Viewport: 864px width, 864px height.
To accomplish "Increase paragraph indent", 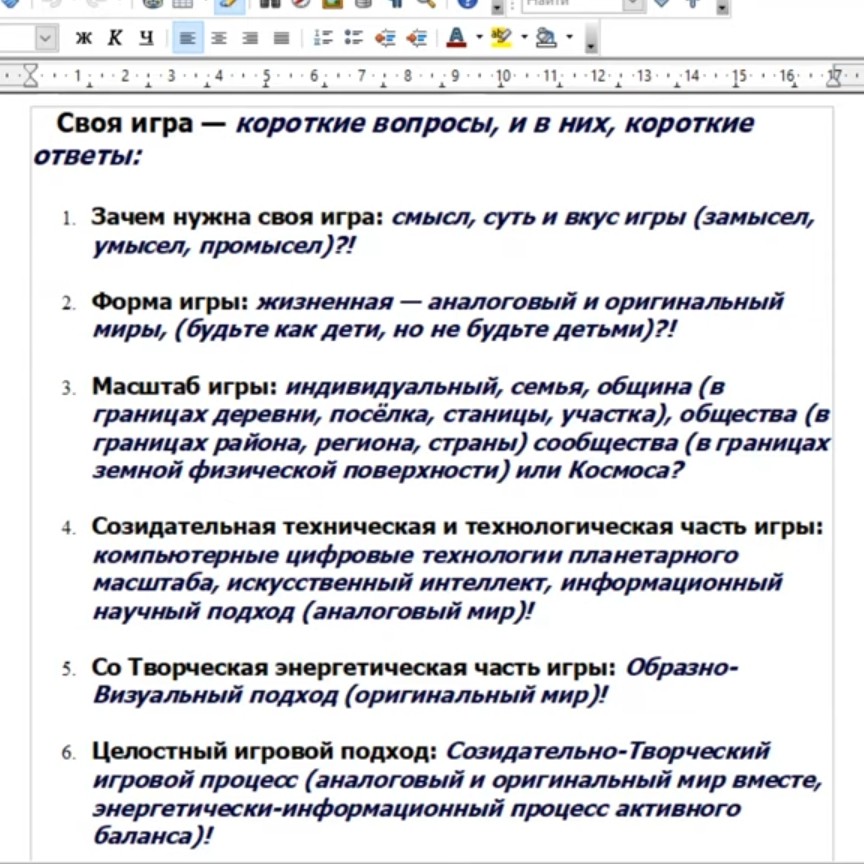I will (417, 37).
